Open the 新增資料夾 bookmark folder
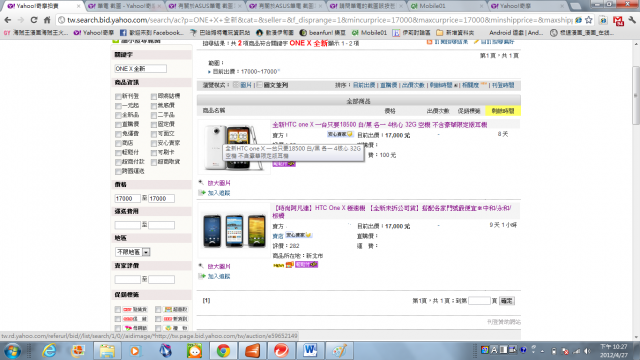The image size is (640, 360). 455,32
